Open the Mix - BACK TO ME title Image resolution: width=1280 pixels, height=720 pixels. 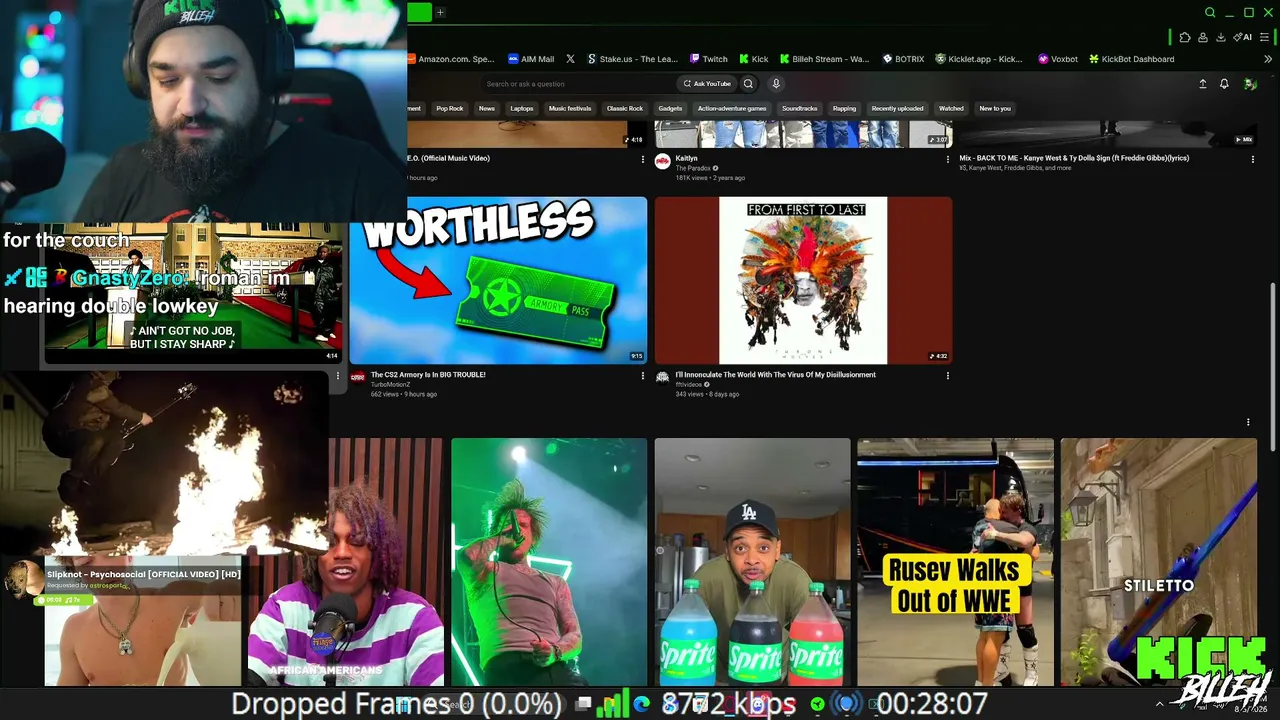(1074, 158)
